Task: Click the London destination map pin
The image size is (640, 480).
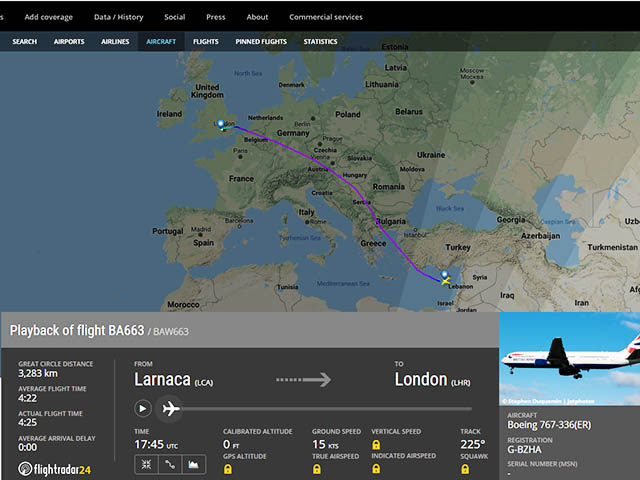Action: [220, 124]
